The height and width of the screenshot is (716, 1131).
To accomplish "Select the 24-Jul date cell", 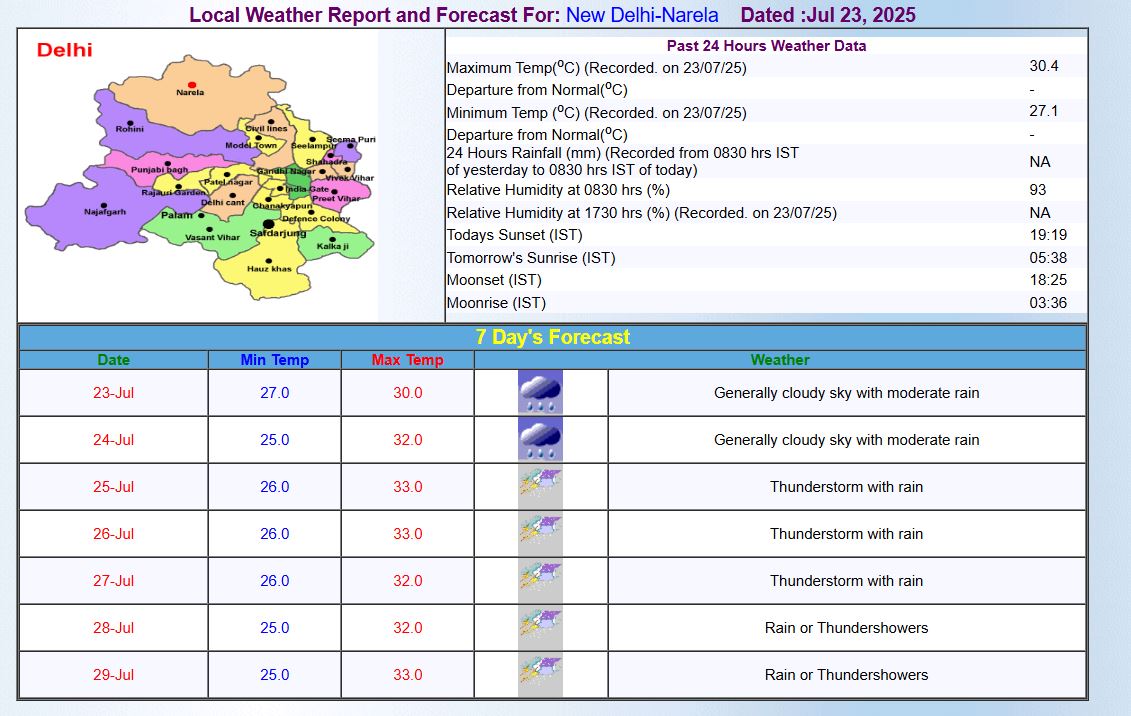I will [113, 440].
